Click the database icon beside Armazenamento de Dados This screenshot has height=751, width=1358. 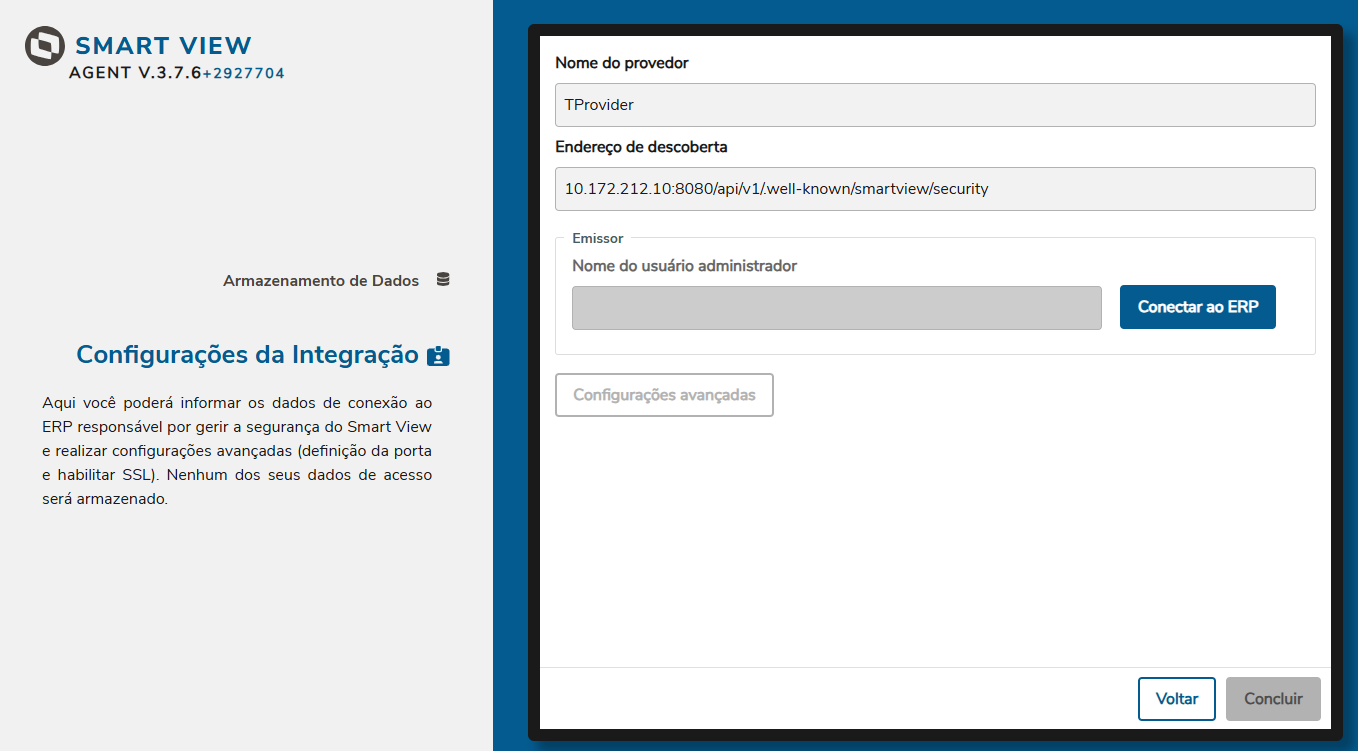443,280
